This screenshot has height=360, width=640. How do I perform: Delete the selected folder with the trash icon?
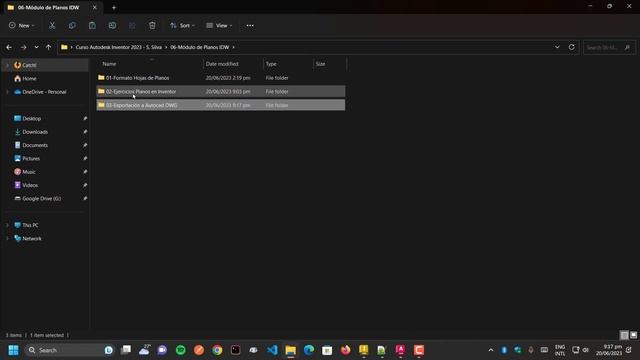pyautogui.click(x=152, y=25)
